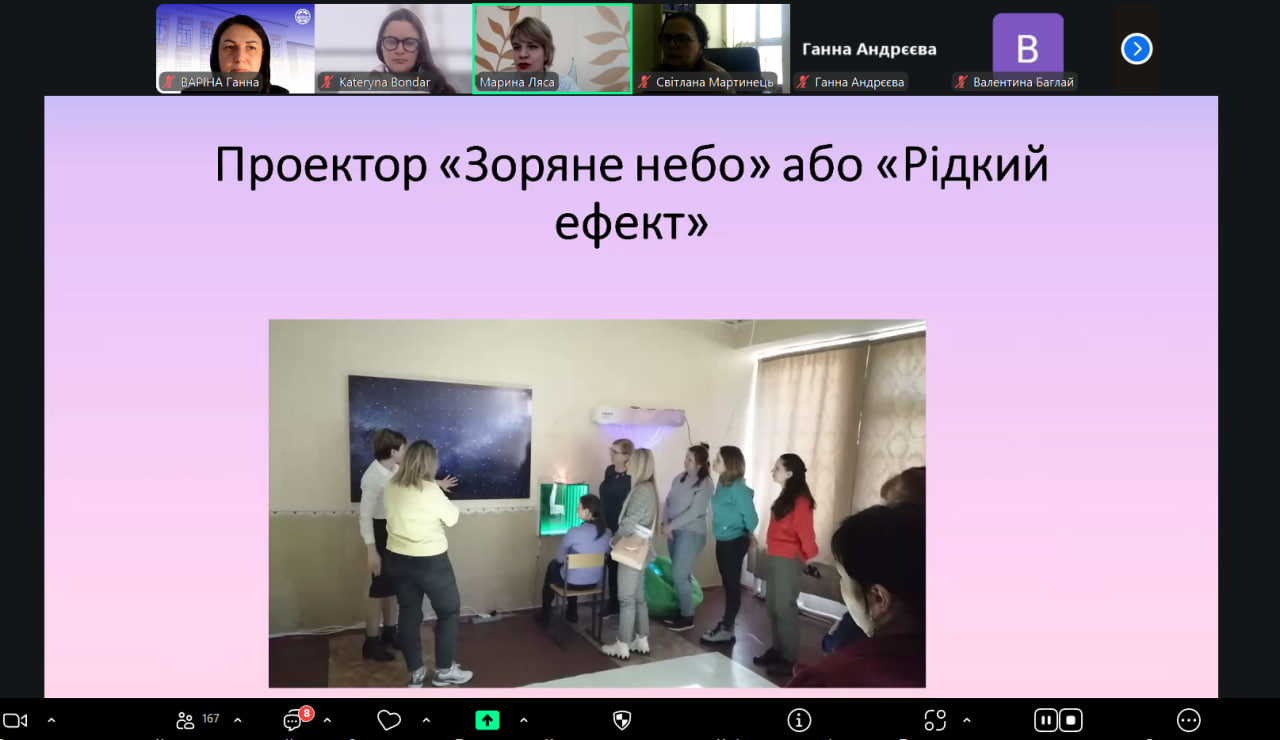The image size is (1280, 740).
Task: Select Kateryna Bondar's video tile
Action: click(393, 48)
